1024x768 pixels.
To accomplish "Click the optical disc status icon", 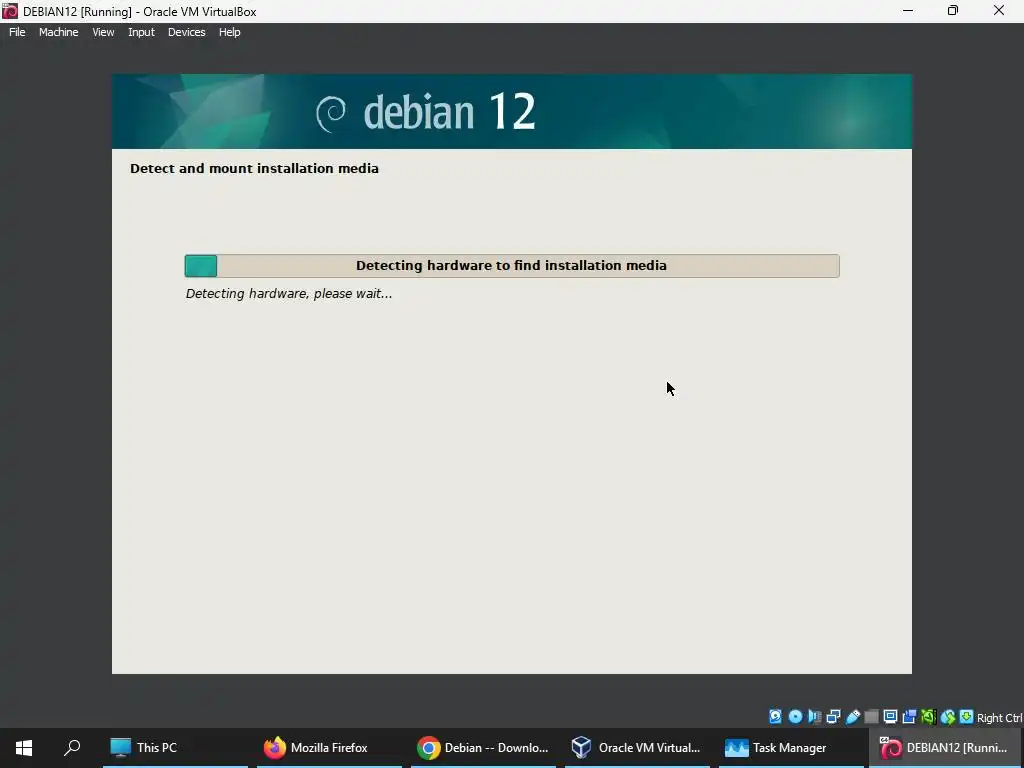I will pos(795,716).
